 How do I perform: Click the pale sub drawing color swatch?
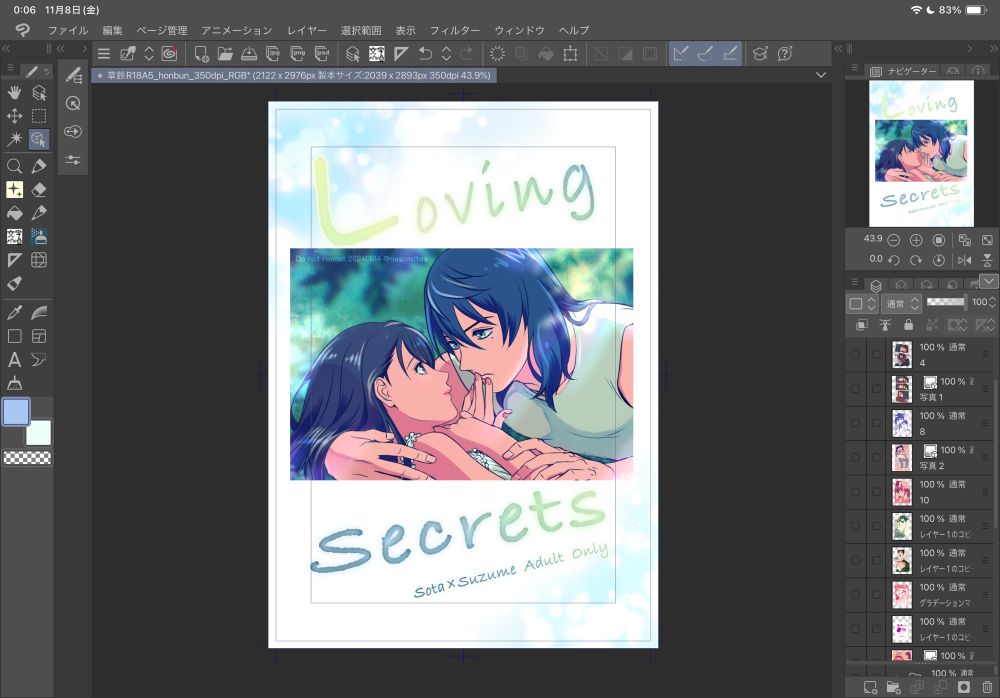coord(38,433)
